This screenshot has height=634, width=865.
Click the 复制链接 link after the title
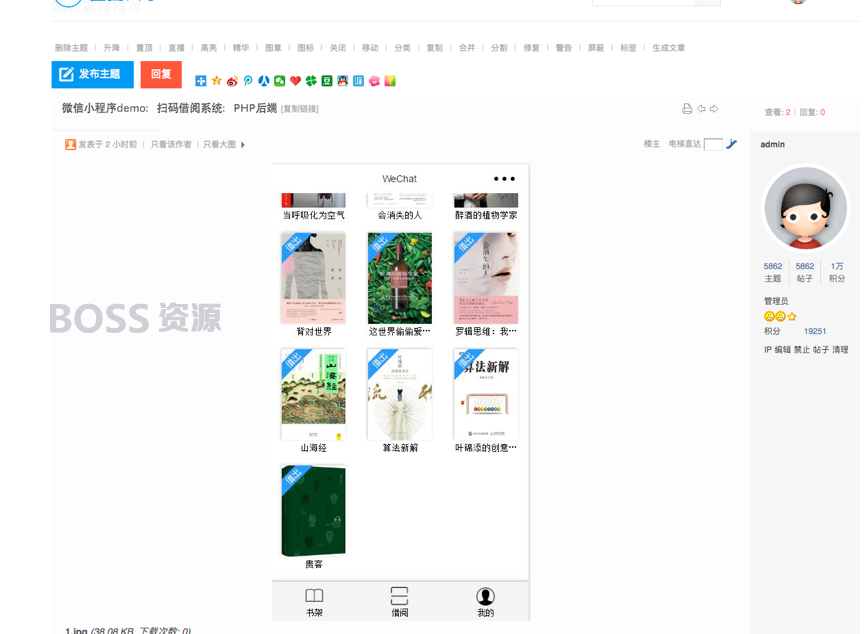(x=300, y=109)
